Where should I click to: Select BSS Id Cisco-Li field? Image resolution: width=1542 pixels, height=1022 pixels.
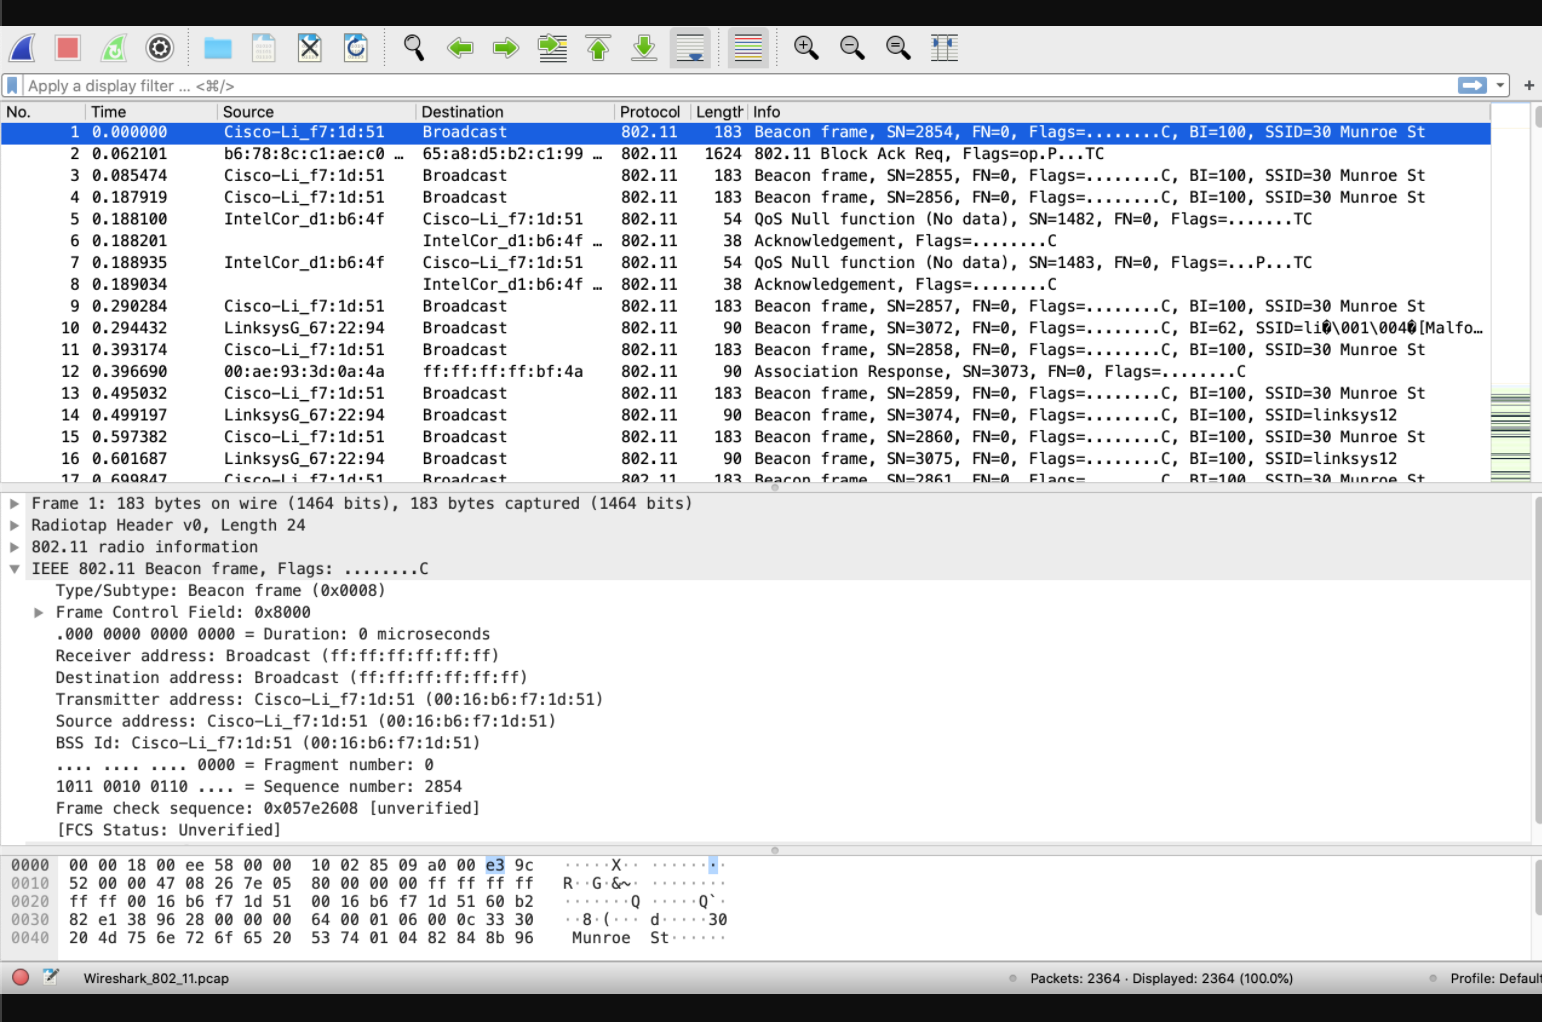267,743
